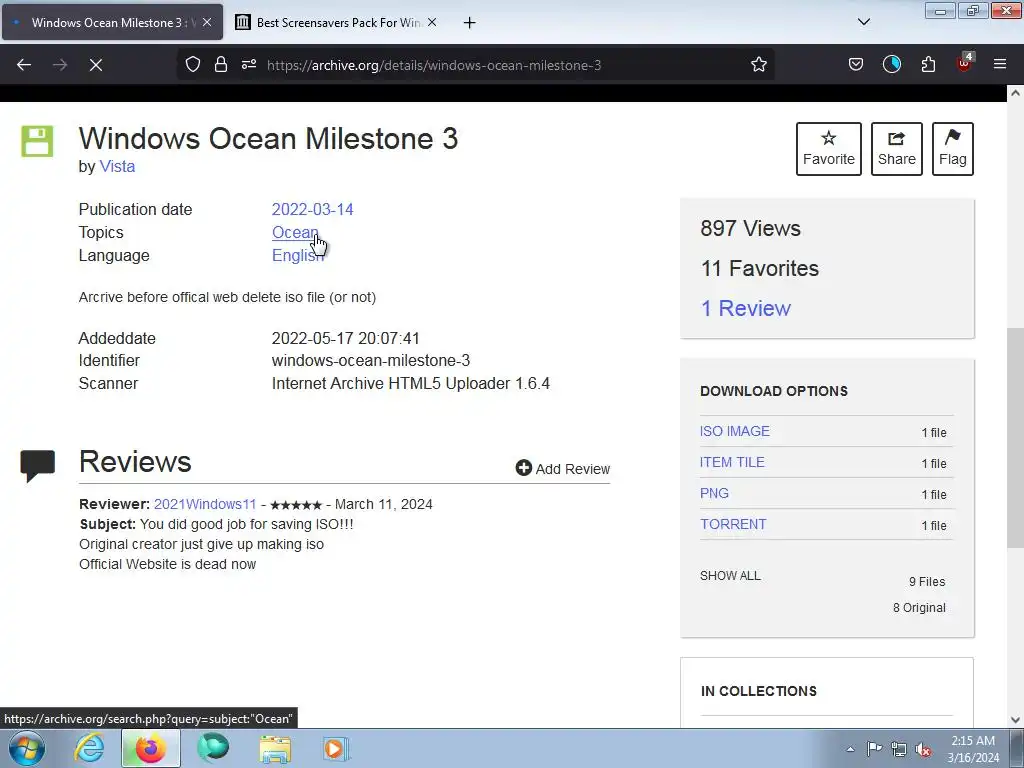The width and height of the screenshot is (1024, 768).
Task: Show all download files
Action: [730, 575]
